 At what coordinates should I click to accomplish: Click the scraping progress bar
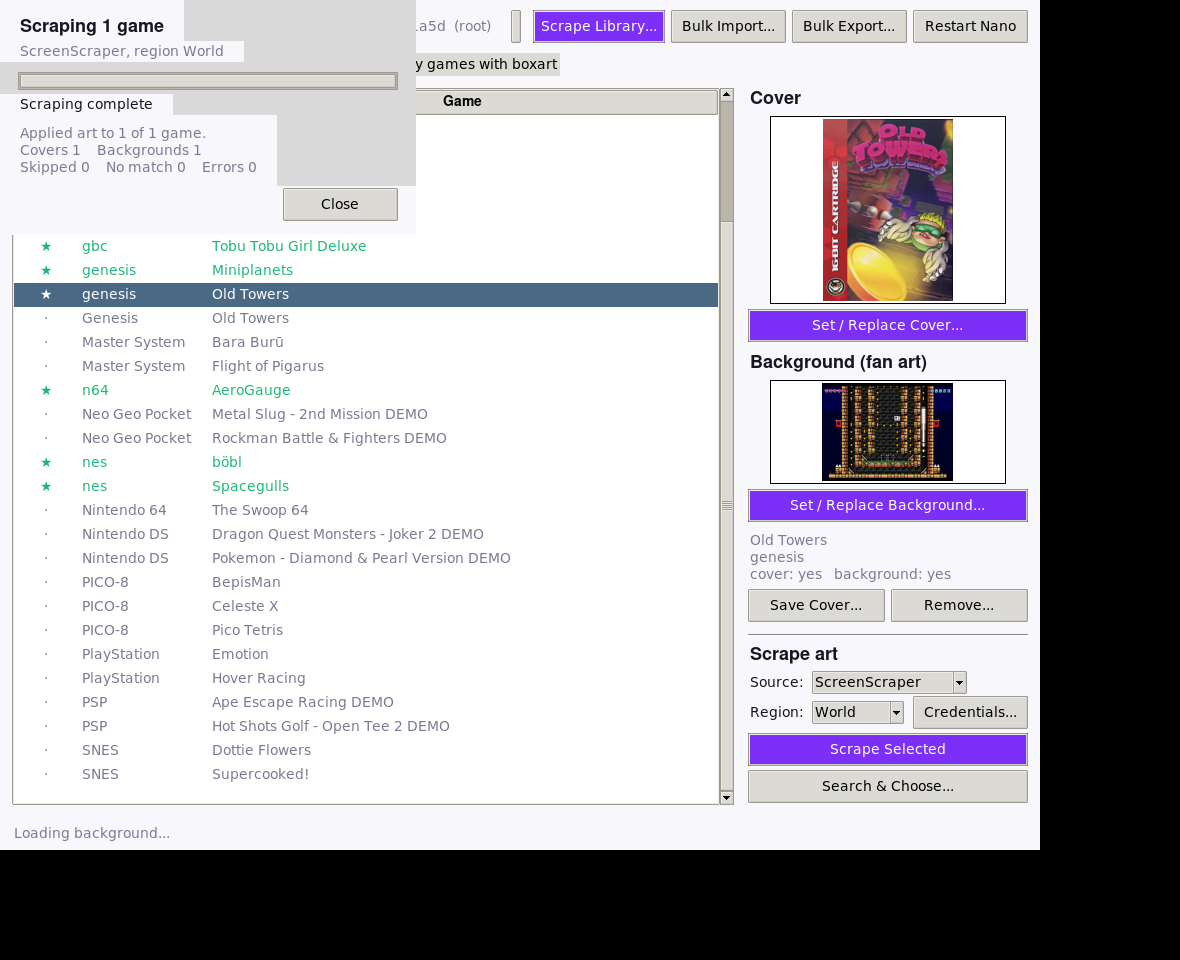[208, 81]
